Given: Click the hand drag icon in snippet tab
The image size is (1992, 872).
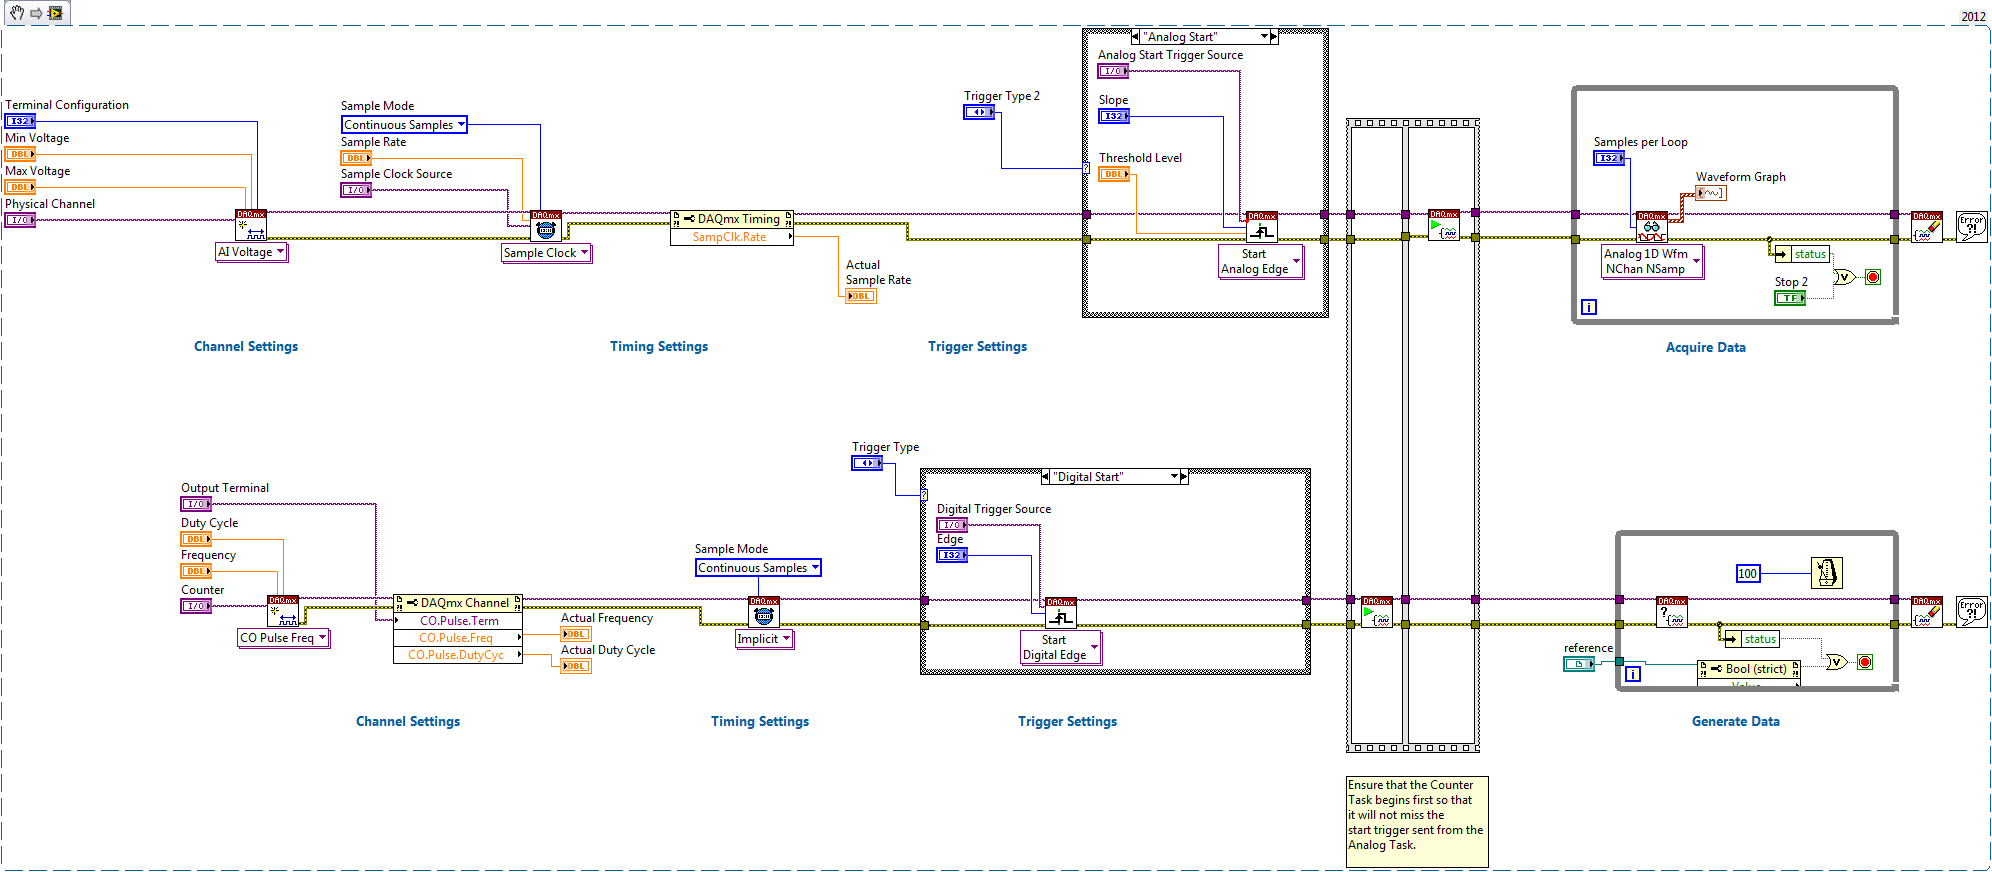Looking at the screenshot, I should click(17, 13).
